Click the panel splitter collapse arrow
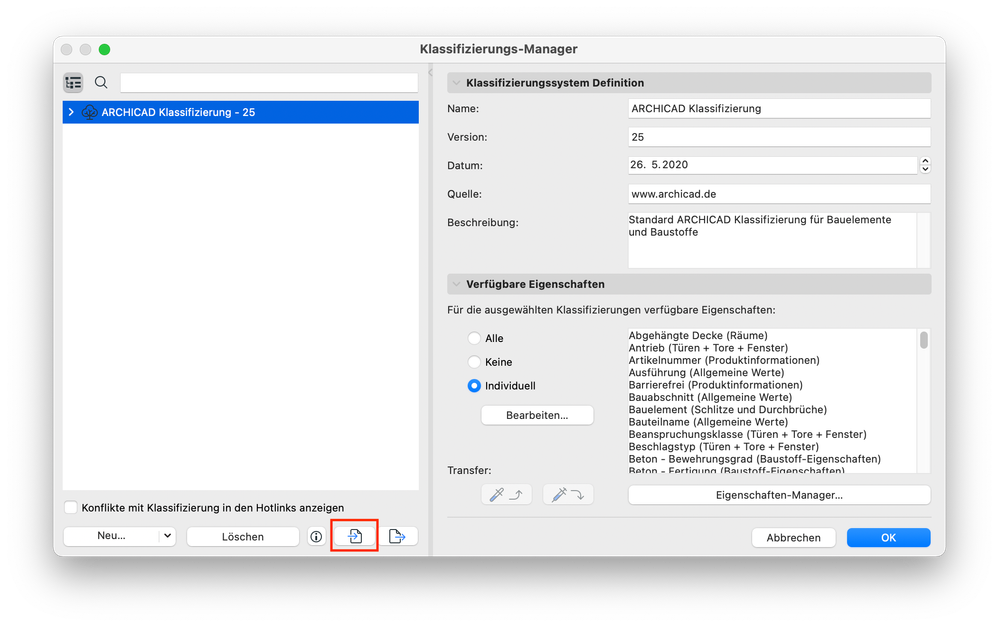Screen dimensions: 999x627 pyautogui.click(x=431, y=73)
